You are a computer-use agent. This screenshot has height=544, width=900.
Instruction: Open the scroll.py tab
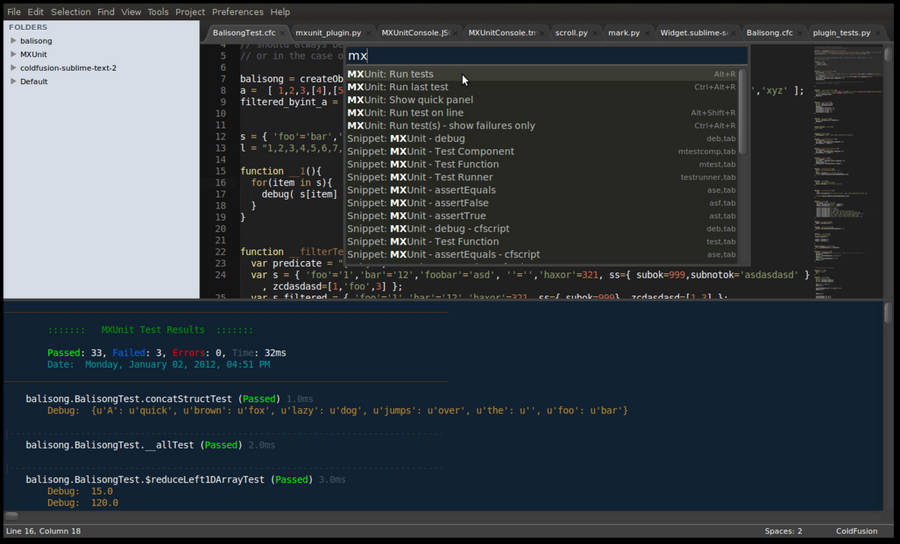572,33
